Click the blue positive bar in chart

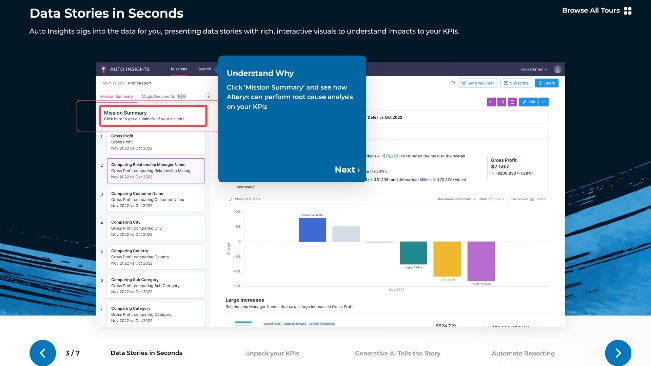[312, 229]
